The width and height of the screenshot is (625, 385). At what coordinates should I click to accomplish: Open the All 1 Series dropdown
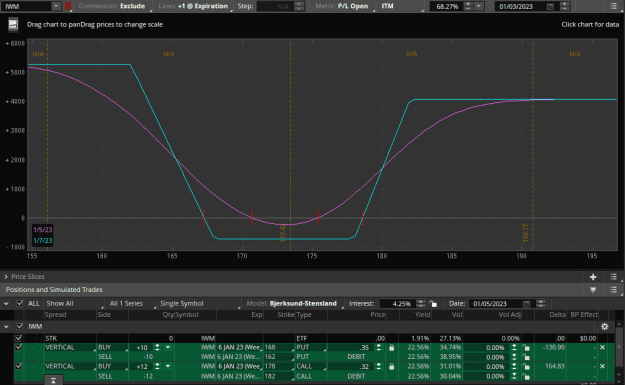click(132, 304)
